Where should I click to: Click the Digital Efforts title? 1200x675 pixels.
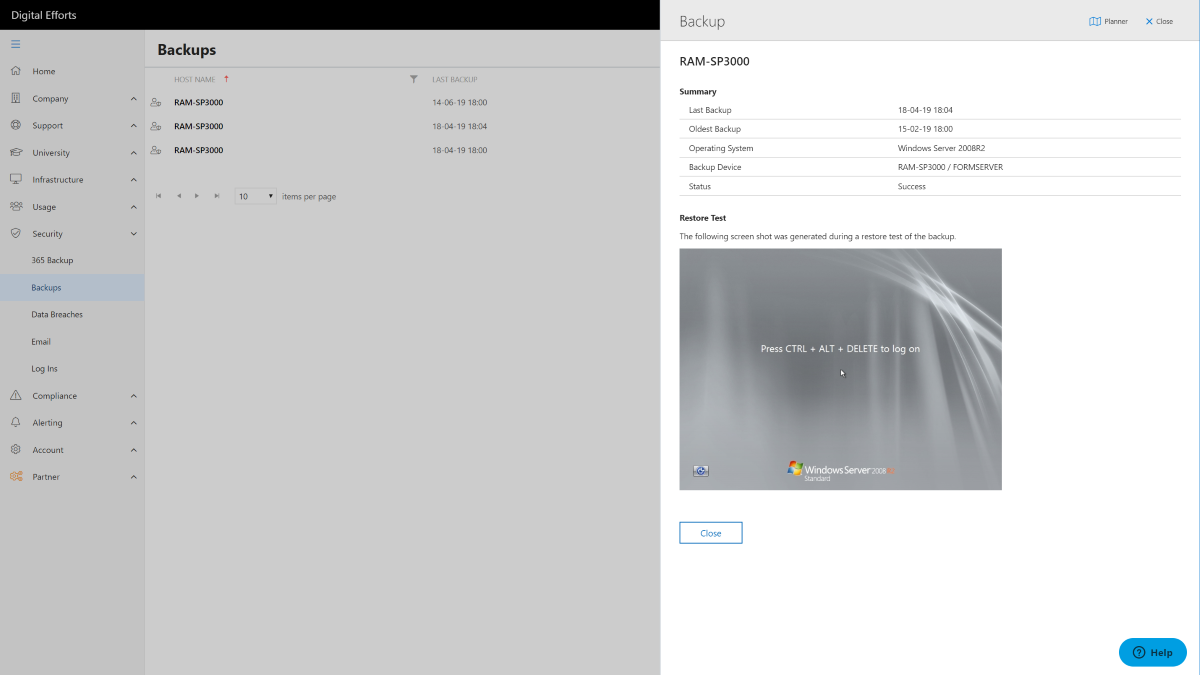coord(44,15)
